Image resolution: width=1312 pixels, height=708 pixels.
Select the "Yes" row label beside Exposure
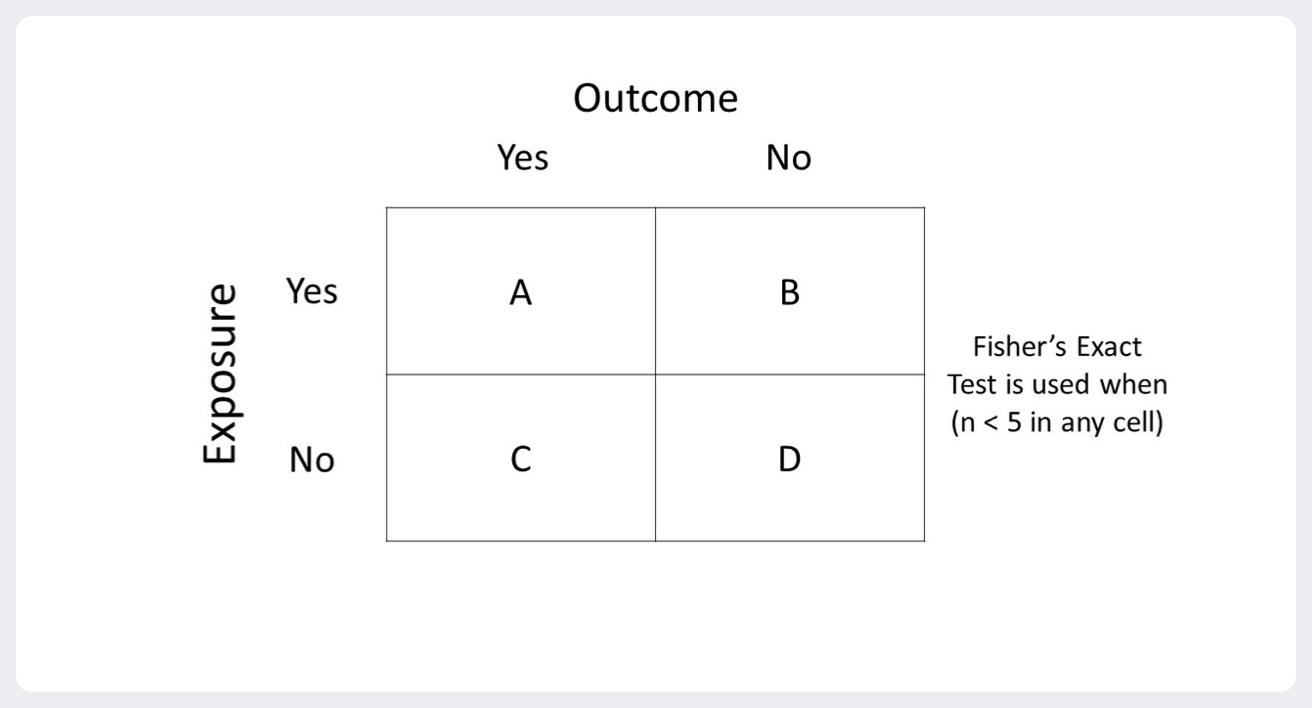[311, 292]
